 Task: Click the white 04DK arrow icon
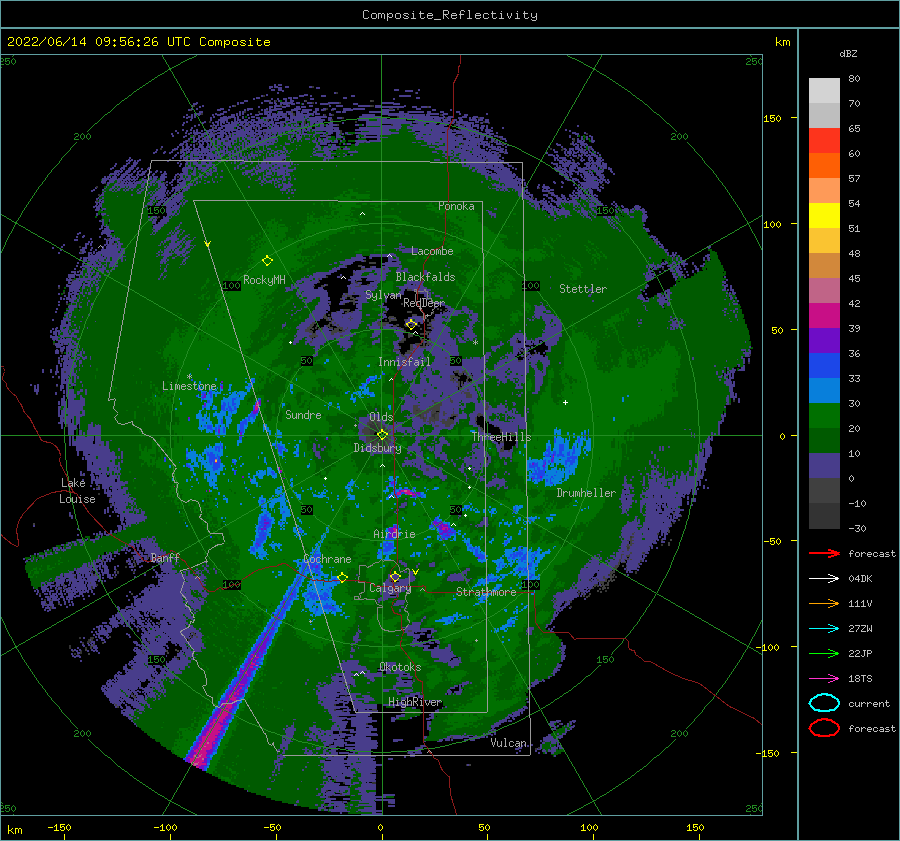pyautogui.click(x=824, y=578)
